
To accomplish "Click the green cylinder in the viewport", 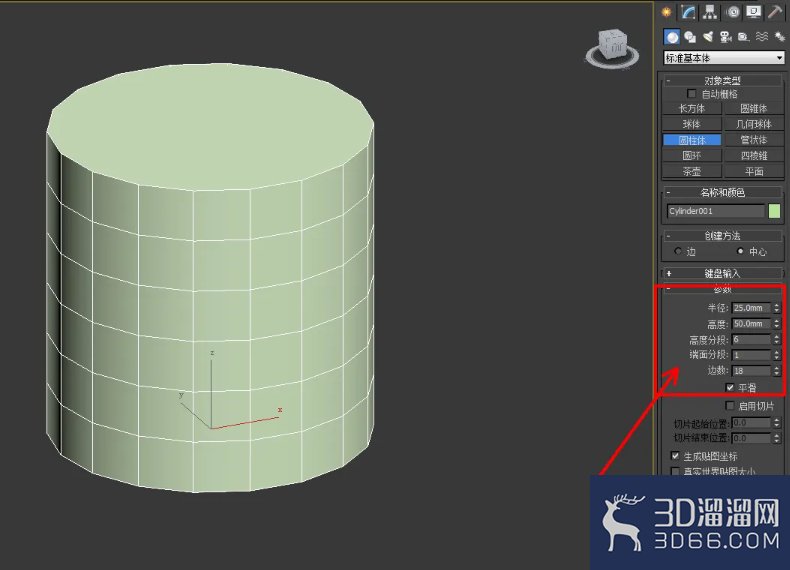I will pos(210,277).
